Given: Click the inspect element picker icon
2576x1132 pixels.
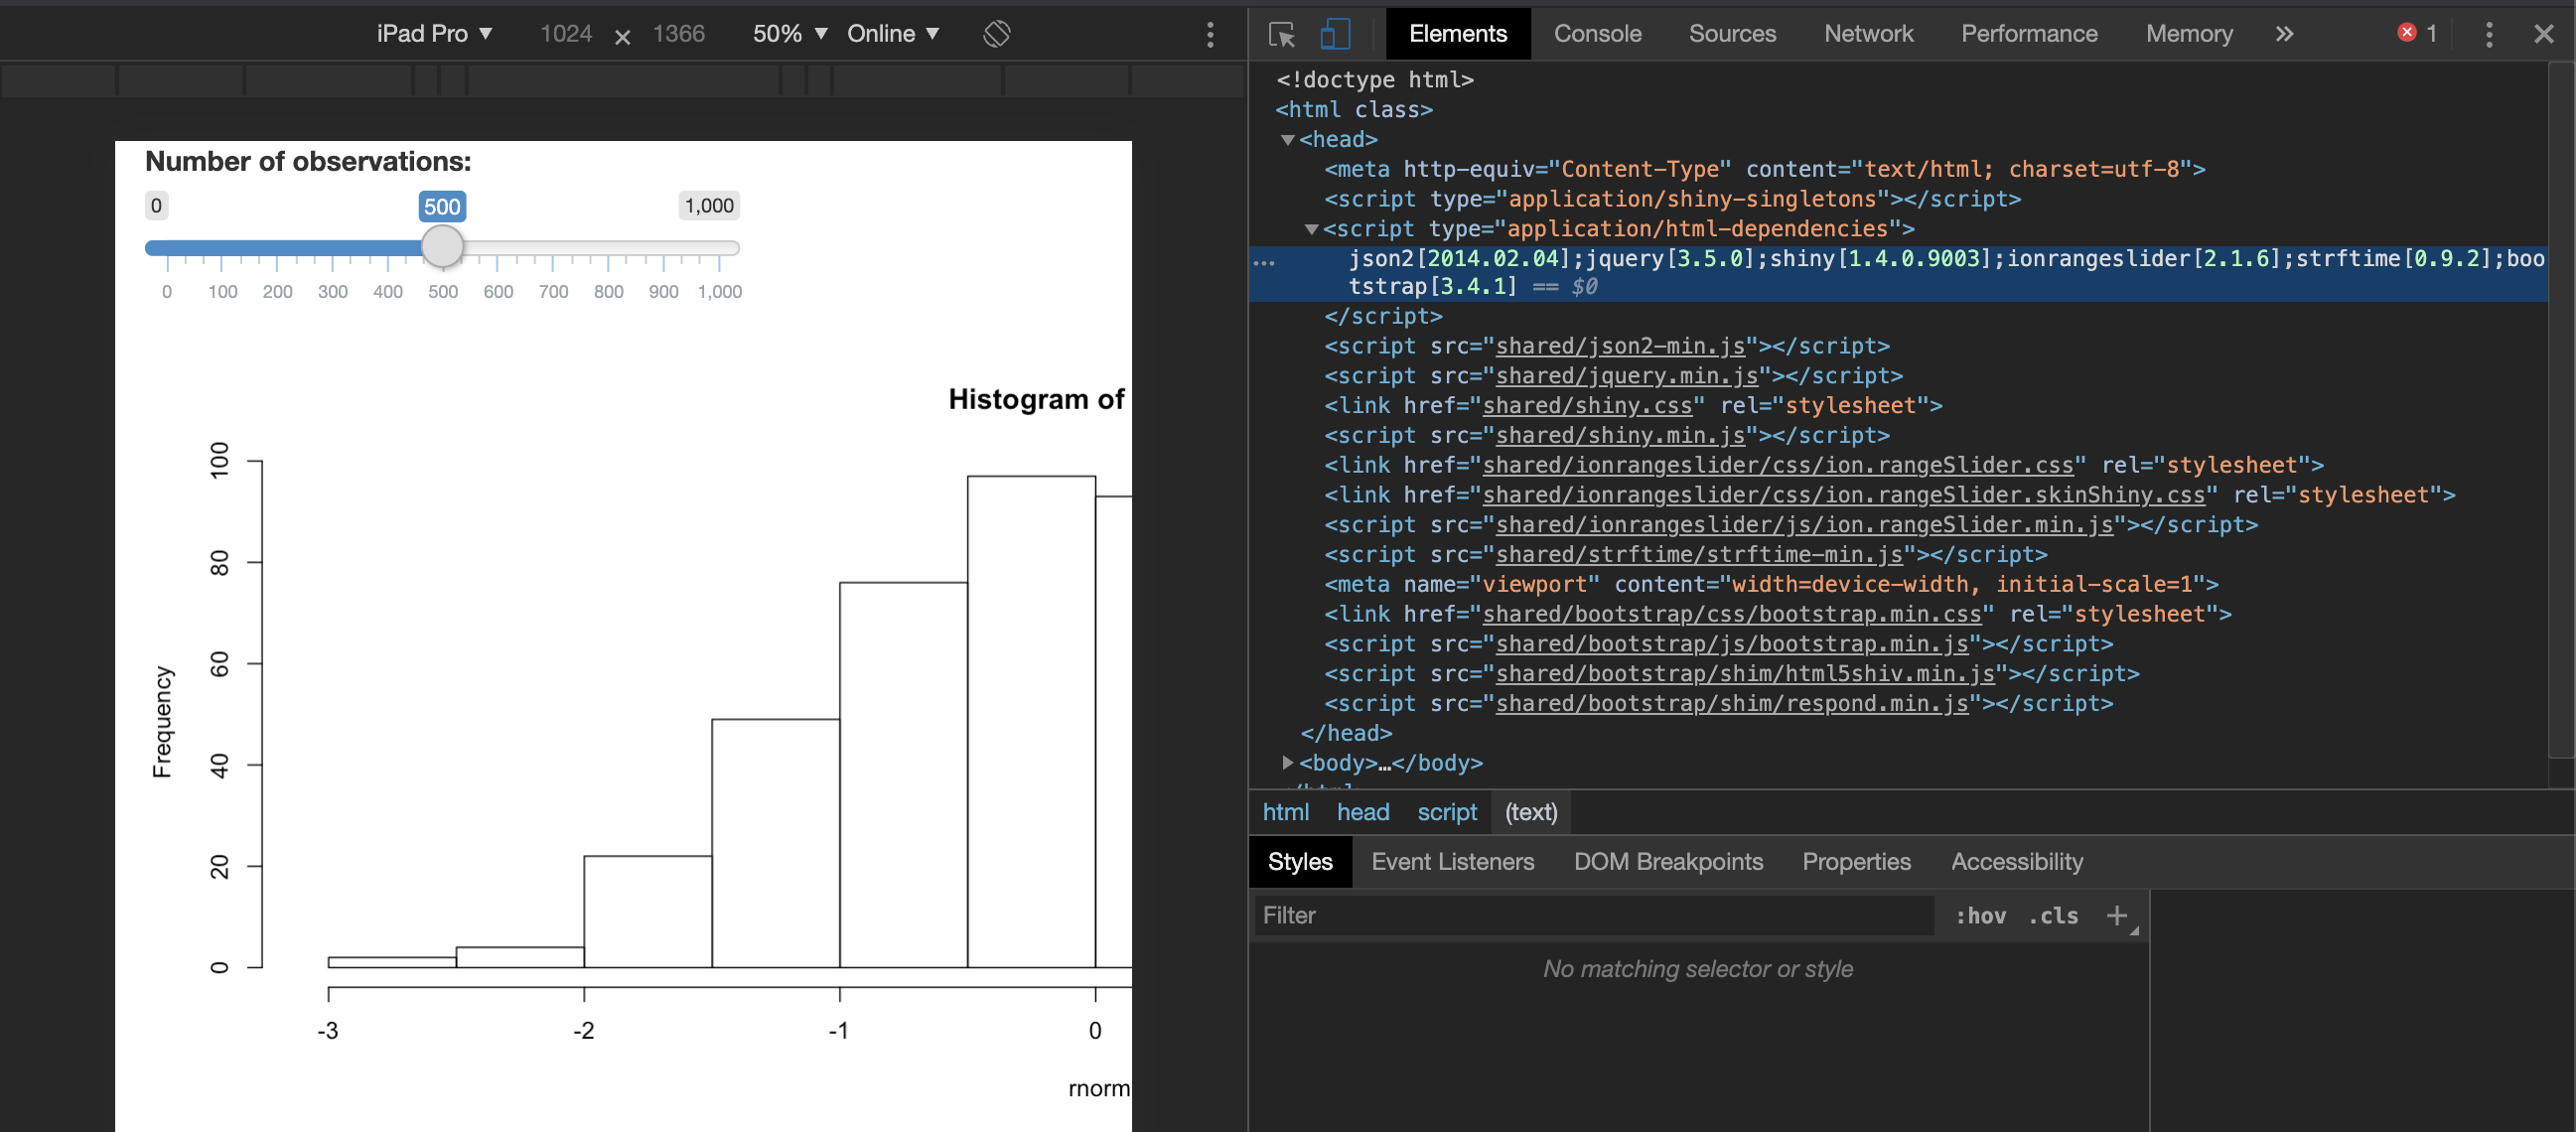Looking at the screenshot, I should [1281, 34].
